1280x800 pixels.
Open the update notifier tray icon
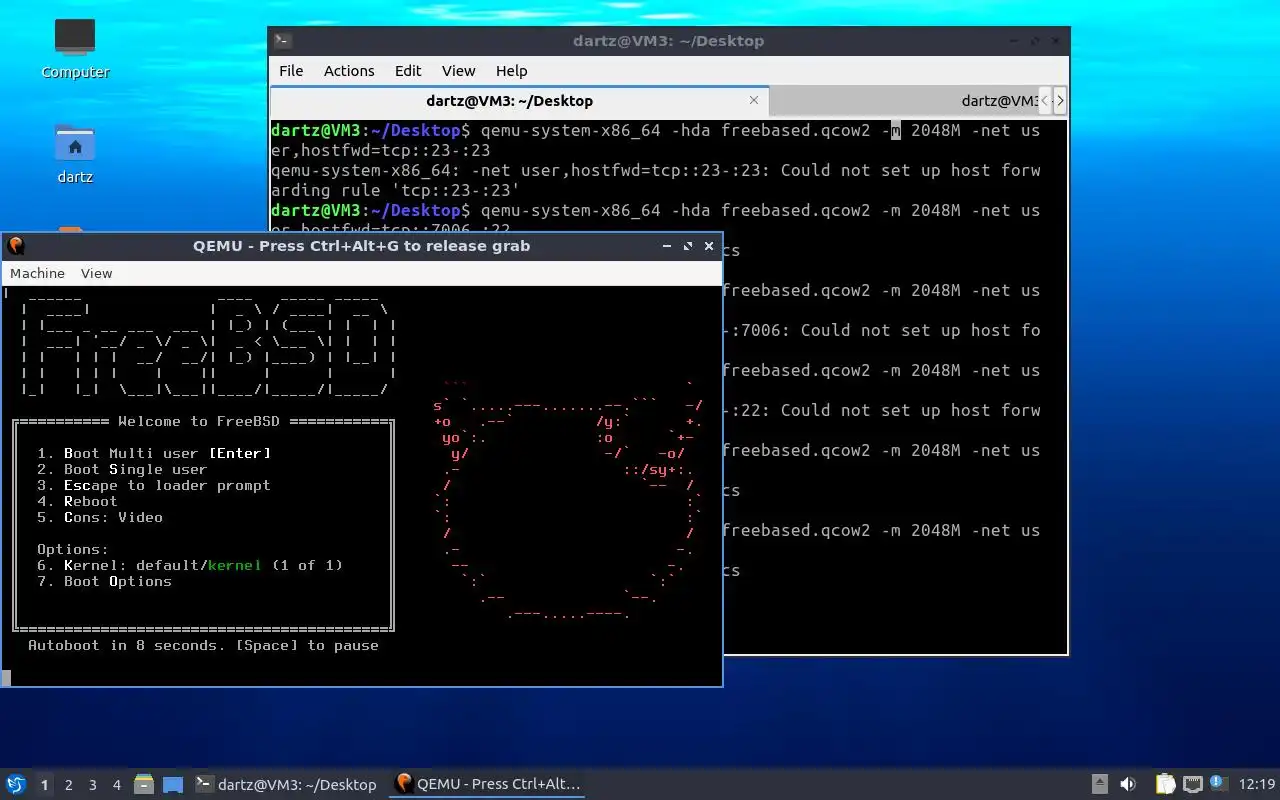click(x=1218, y=783)
